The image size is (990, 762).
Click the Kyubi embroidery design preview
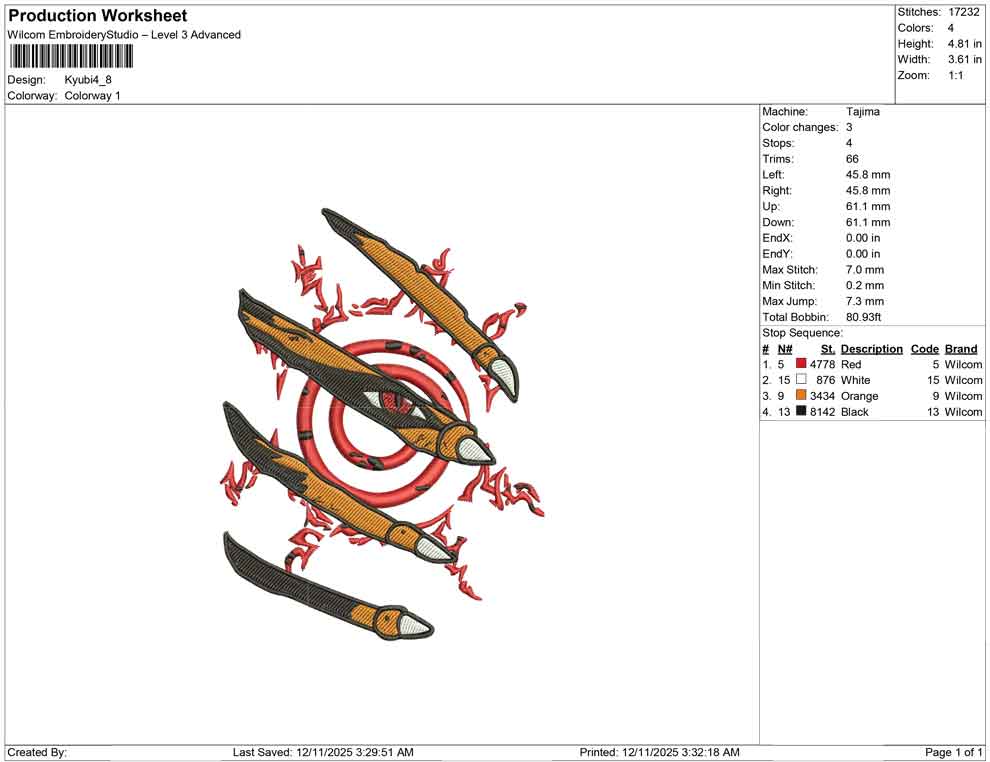click(x=383, y=425)
